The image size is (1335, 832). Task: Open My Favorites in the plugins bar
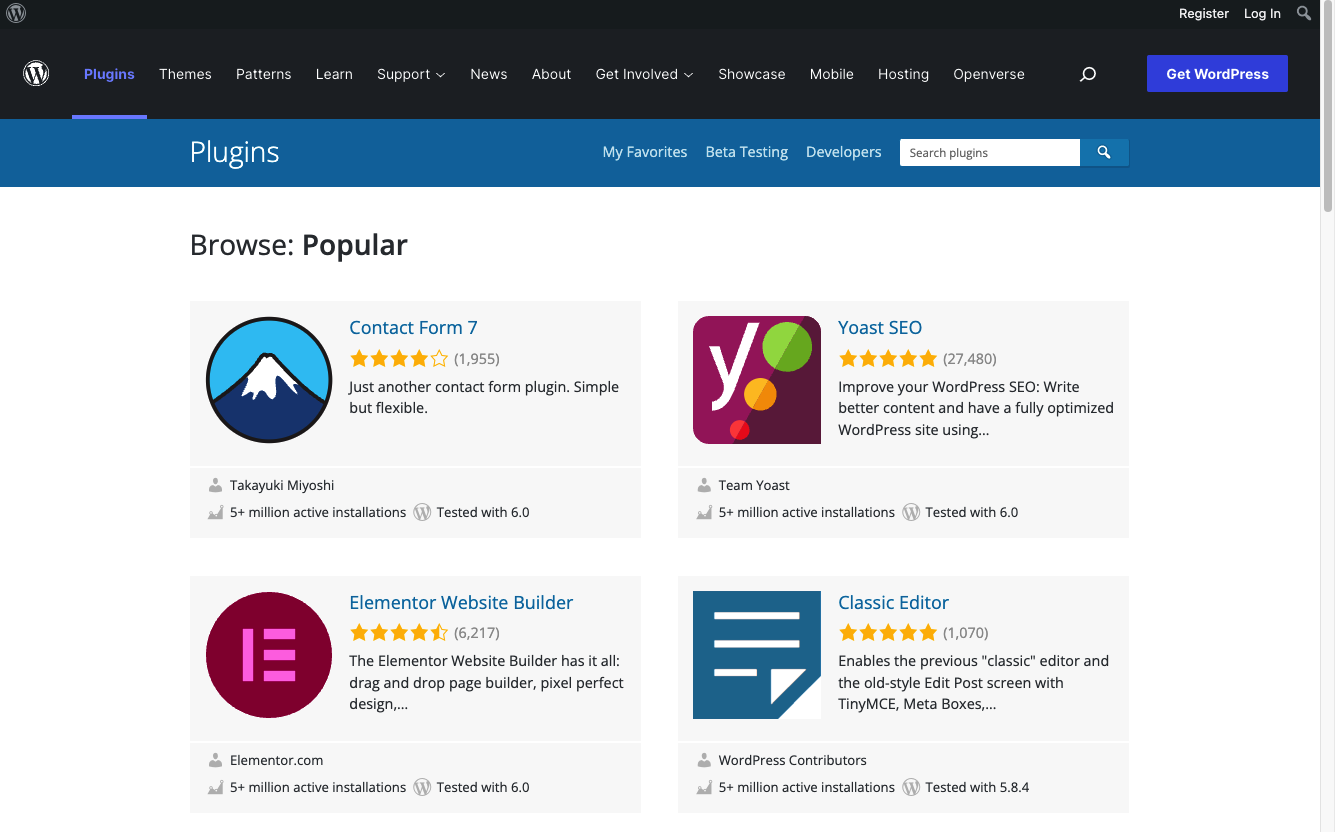[645, 152]
